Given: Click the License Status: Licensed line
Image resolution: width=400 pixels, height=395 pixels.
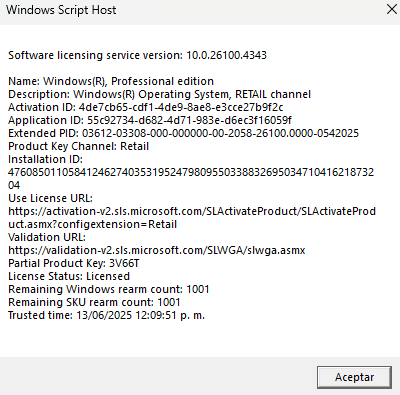Looking at the screenshot, I should click(x=69, y=276).
